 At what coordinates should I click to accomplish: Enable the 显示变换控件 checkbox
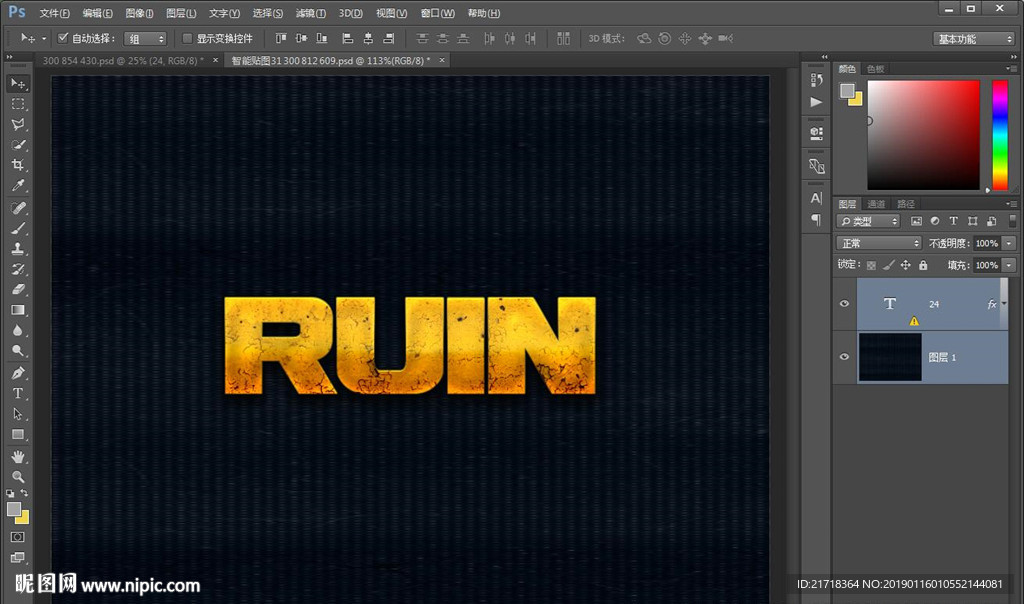click(187, 38)
